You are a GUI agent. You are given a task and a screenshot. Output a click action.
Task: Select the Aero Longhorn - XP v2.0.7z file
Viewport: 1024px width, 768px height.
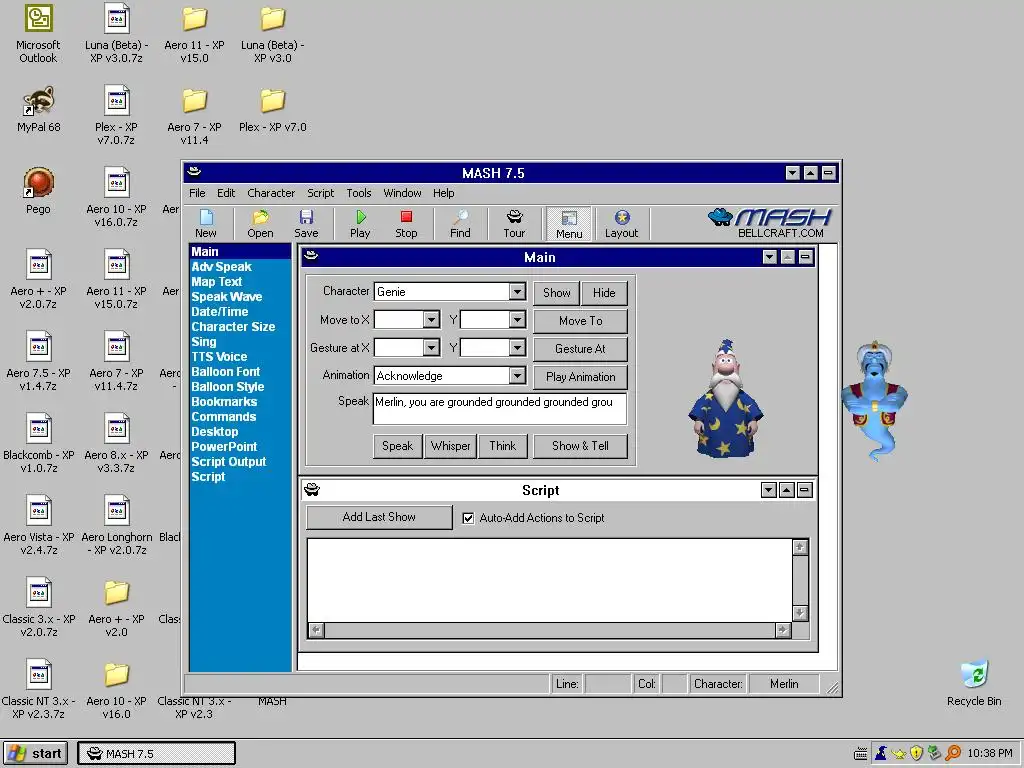116,526
